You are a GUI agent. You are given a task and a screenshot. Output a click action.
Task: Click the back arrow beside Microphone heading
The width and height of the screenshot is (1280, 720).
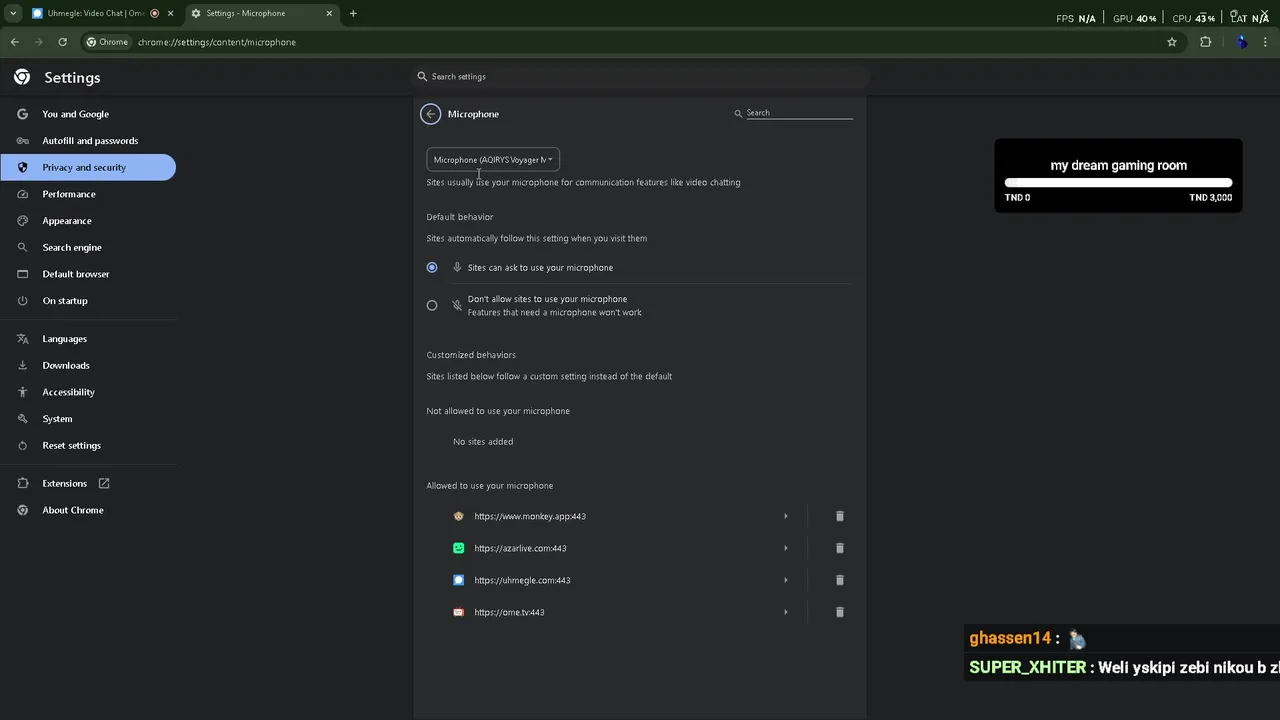pyautogui.click(x=431, y=114)
